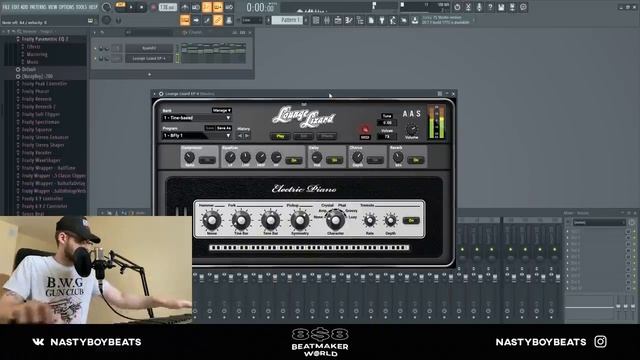The width and height of the screenshot is (640, 360).
Task: Click the scissors audio editor icon
Action: tap(468, 7)
